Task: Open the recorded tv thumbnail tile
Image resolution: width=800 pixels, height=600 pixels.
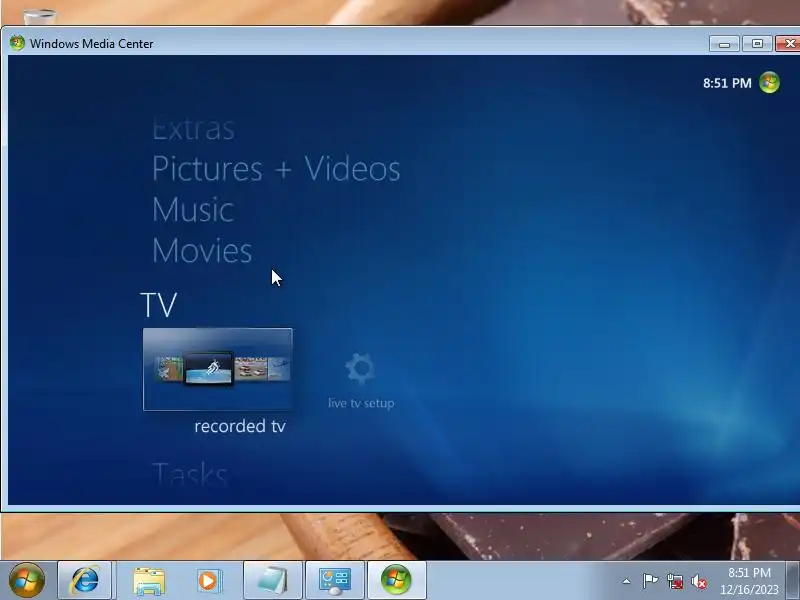Action: 218,369
